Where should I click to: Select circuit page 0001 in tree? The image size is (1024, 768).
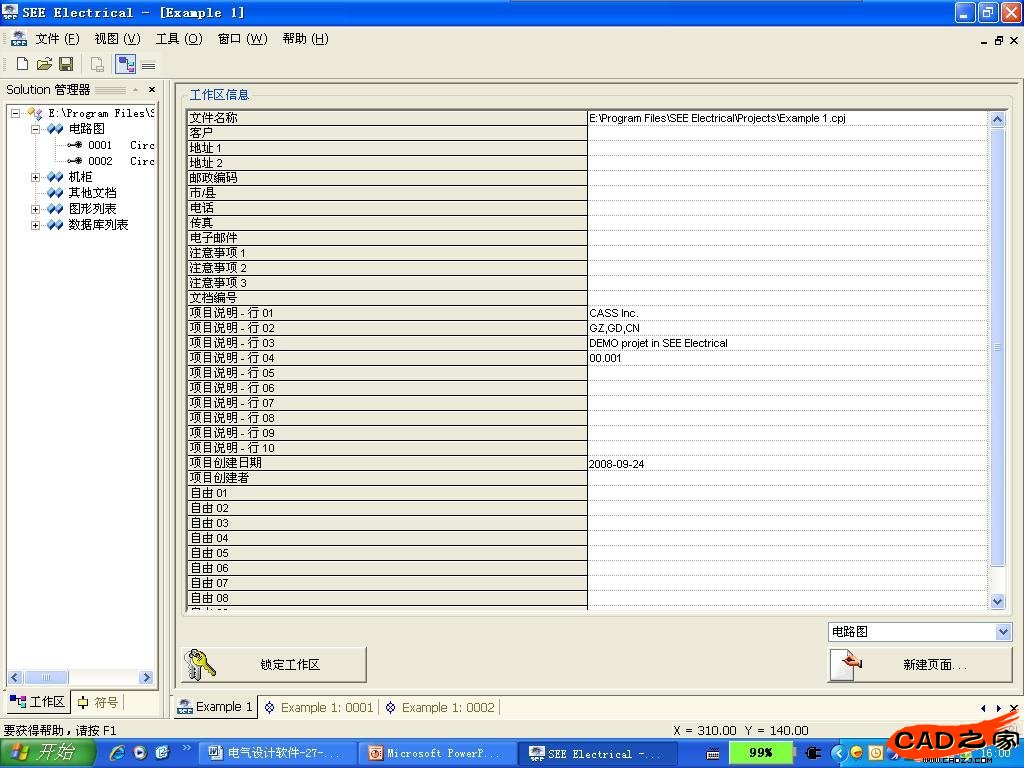100,145
